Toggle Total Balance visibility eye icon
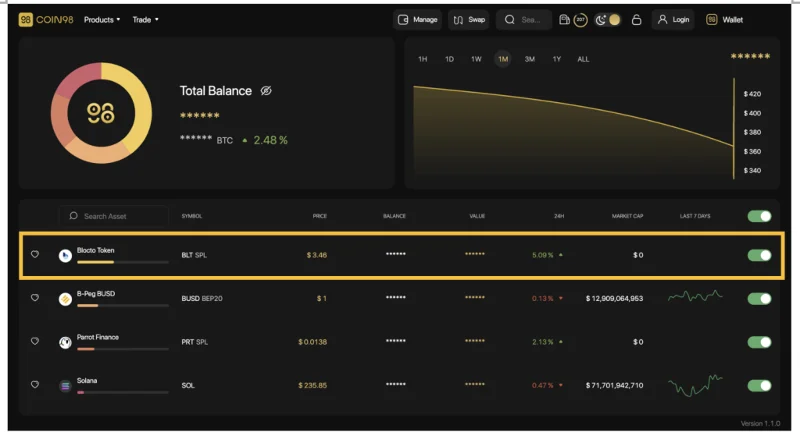This screenshot has height=439, width=800. point(266,91)
